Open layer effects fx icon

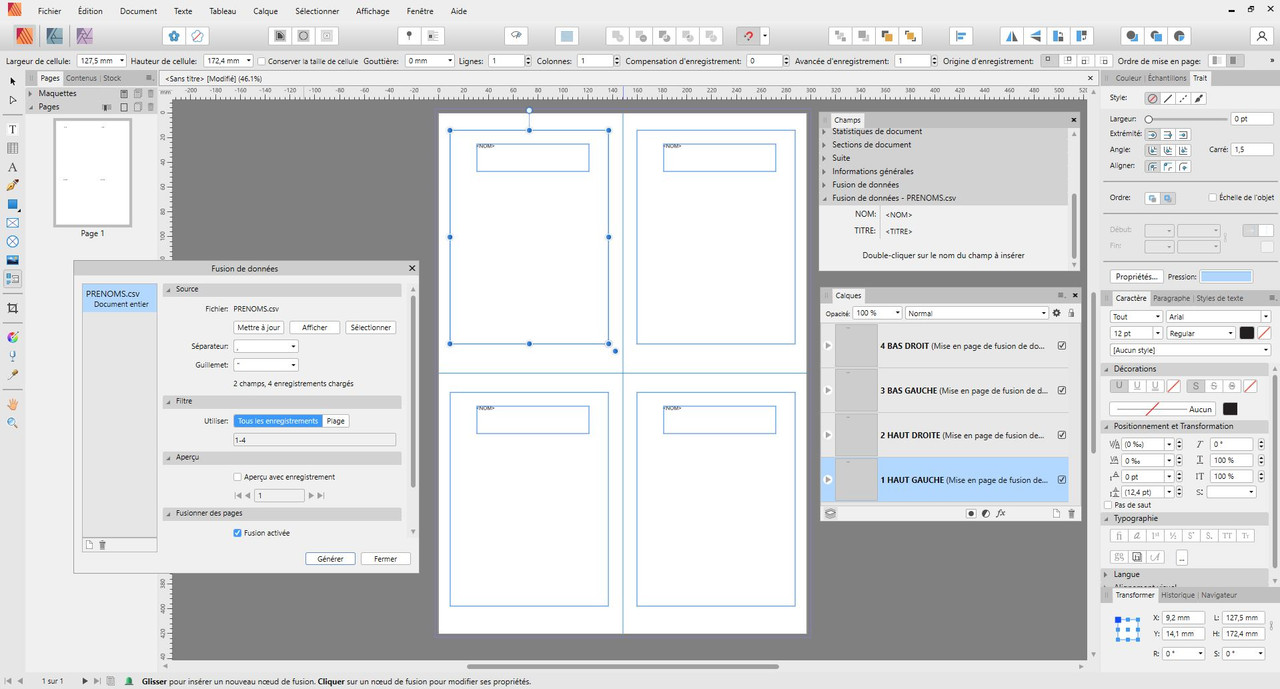click(1001, 513)
